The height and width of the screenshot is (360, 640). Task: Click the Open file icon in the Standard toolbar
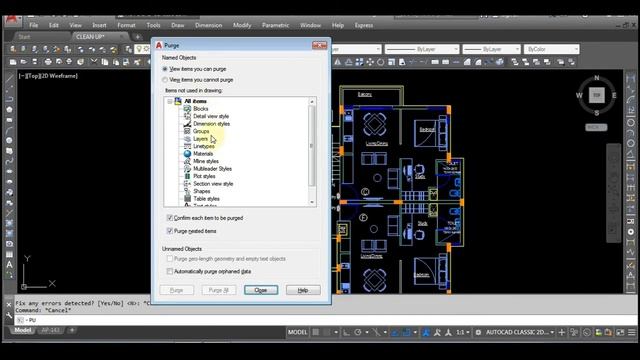click(x=24, y=62)
